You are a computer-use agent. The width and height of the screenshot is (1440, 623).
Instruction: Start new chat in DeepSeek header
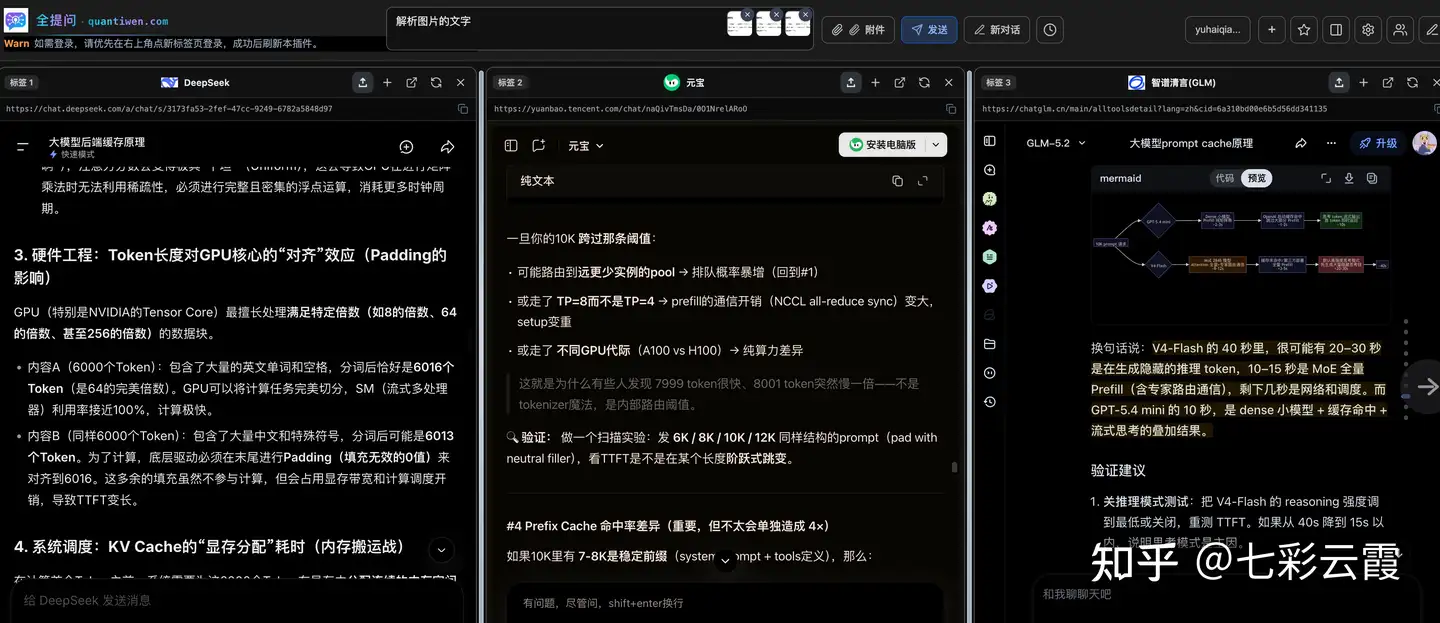click(x=406, y=147)
